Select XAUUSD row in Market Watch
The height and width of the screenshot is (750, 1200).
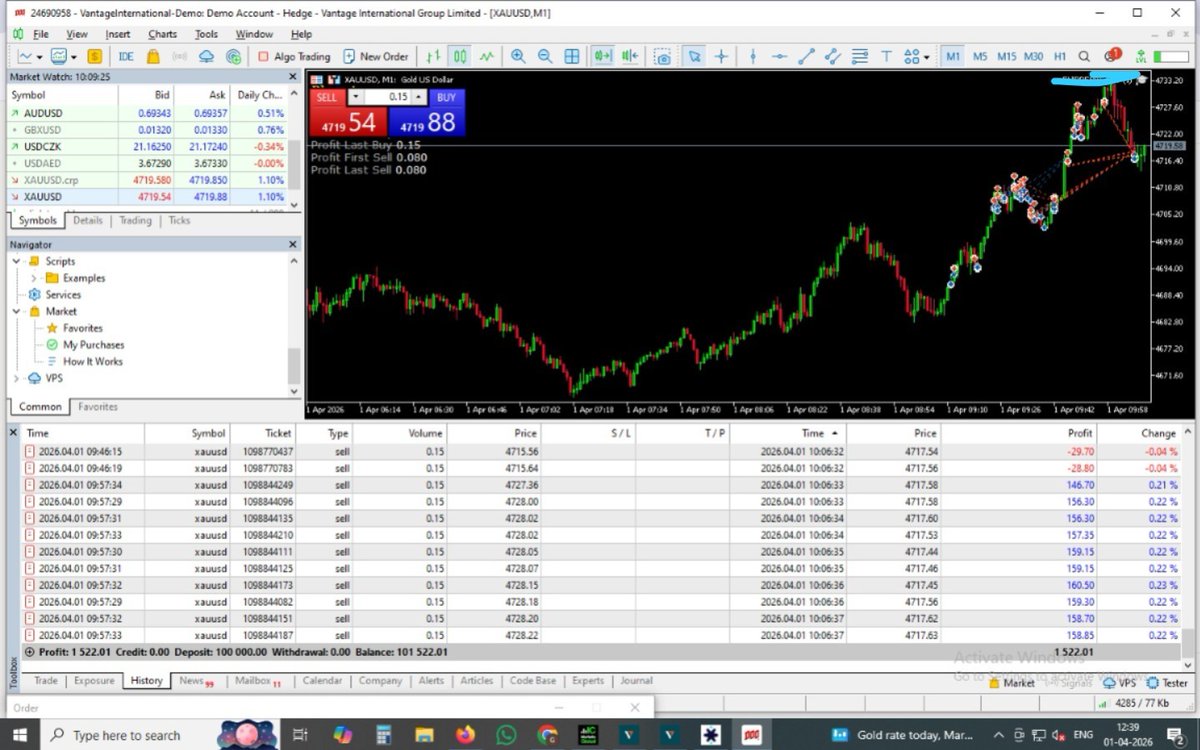point(149,197)
